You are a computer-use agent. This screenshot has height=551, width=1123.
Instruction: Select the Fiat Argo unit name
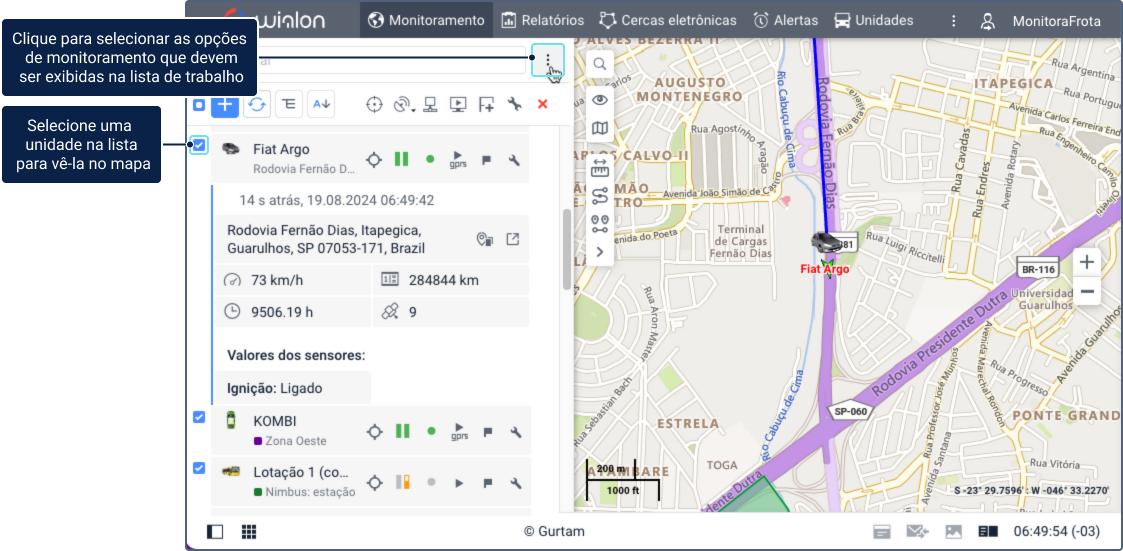(x=281, y=149)
